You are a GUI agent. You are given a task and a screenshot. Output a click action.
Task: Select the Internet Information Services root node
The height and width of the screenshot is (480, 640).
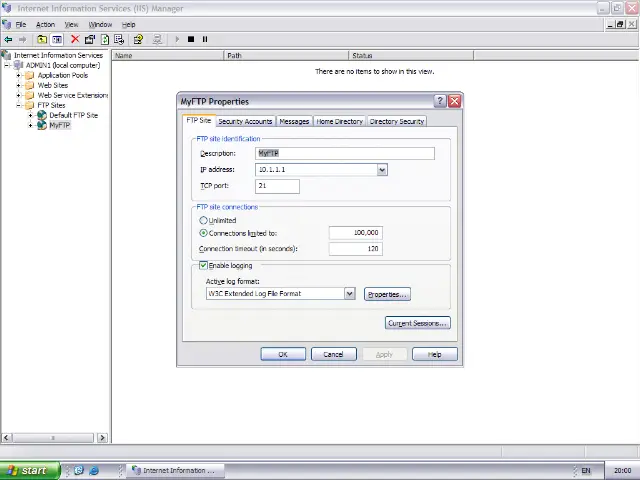[58, 55]
